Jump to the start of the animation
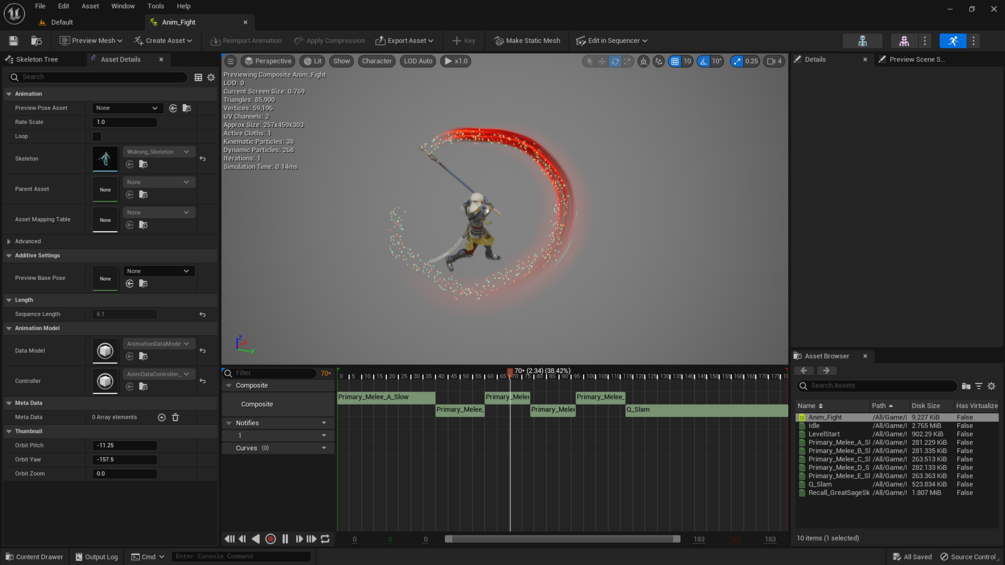1005x565 pixels. pyautogui.click(x=229, y=539)
